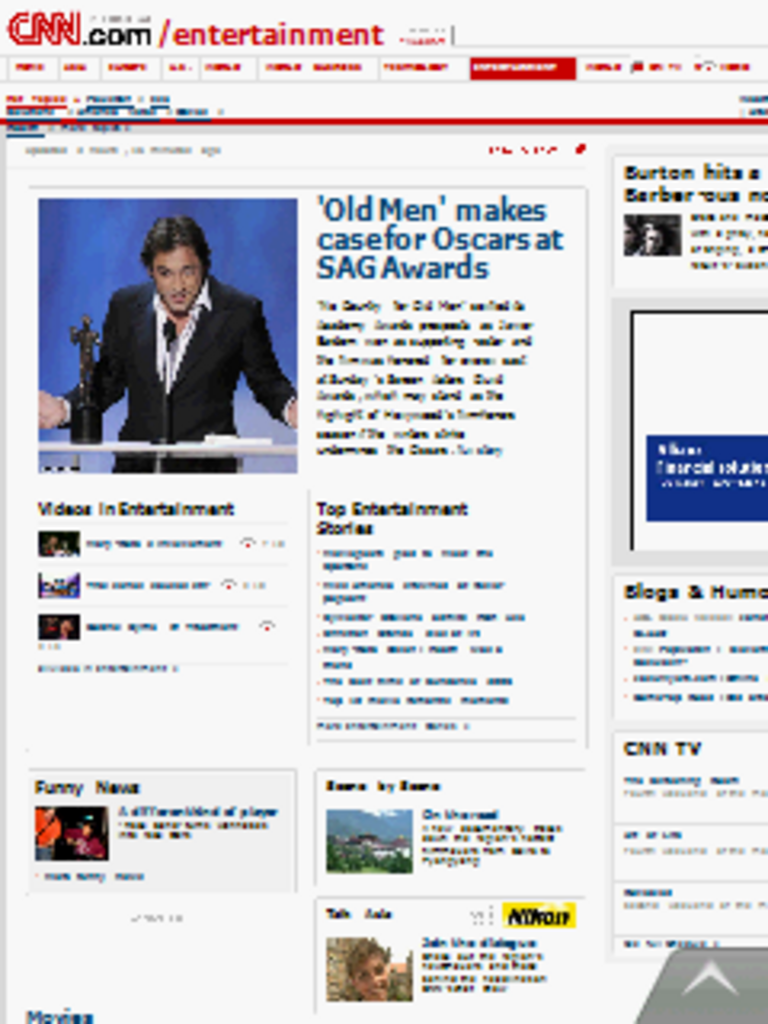The image size is (768, 1024).
Task: Play the third video thumbnail in Videos in Entertainment
Action: click(x=59, y=627)
